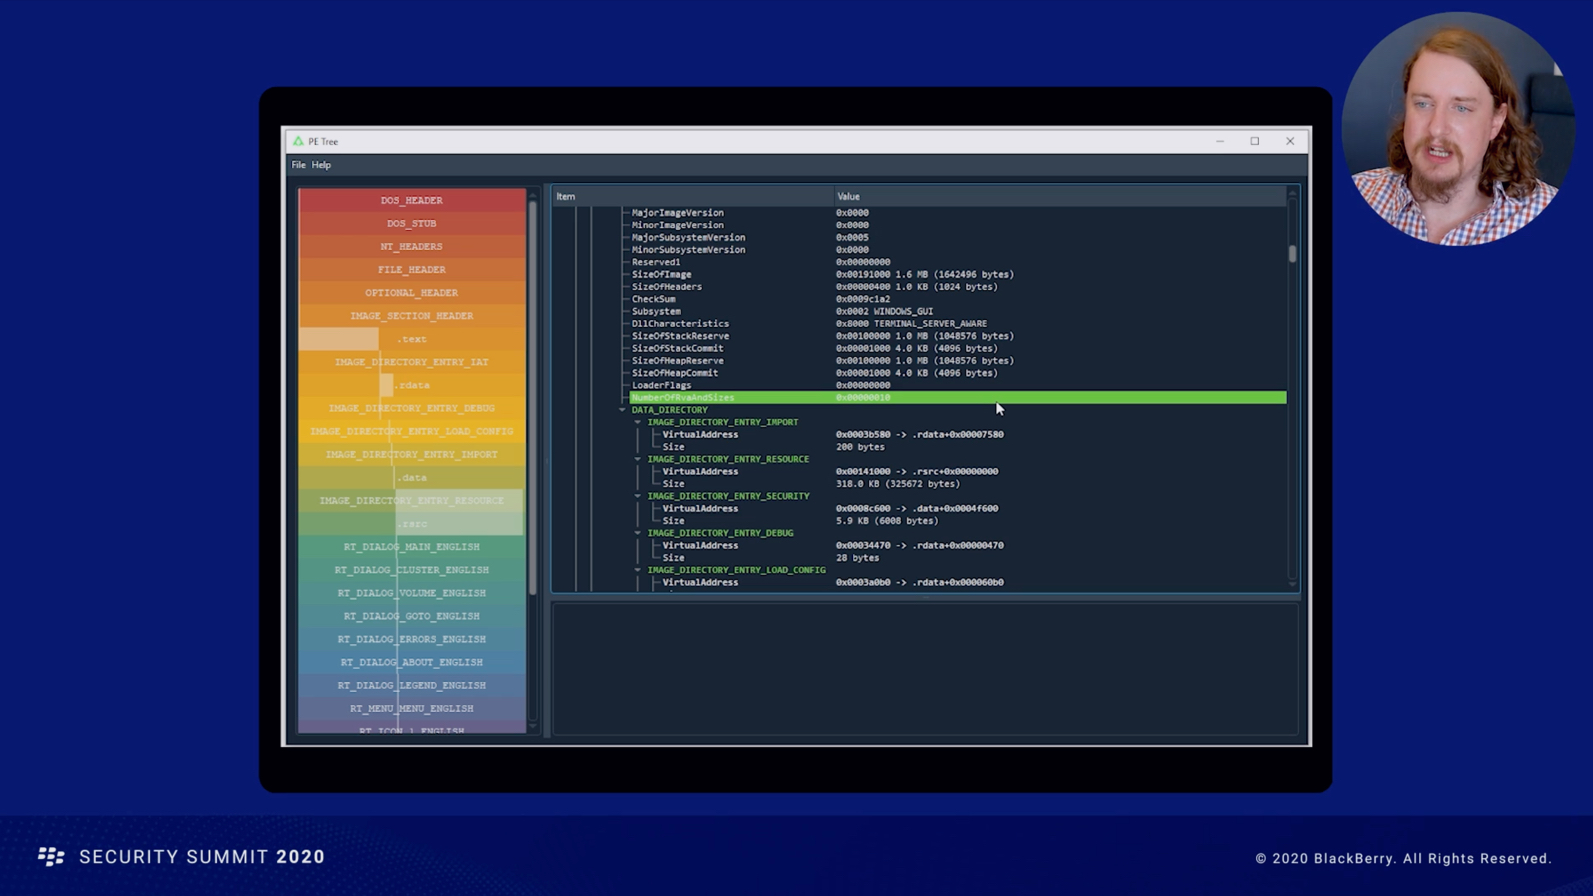Open the File menu
The height and width of the screenshot is (896, 1593).
(x=298, y=165)
